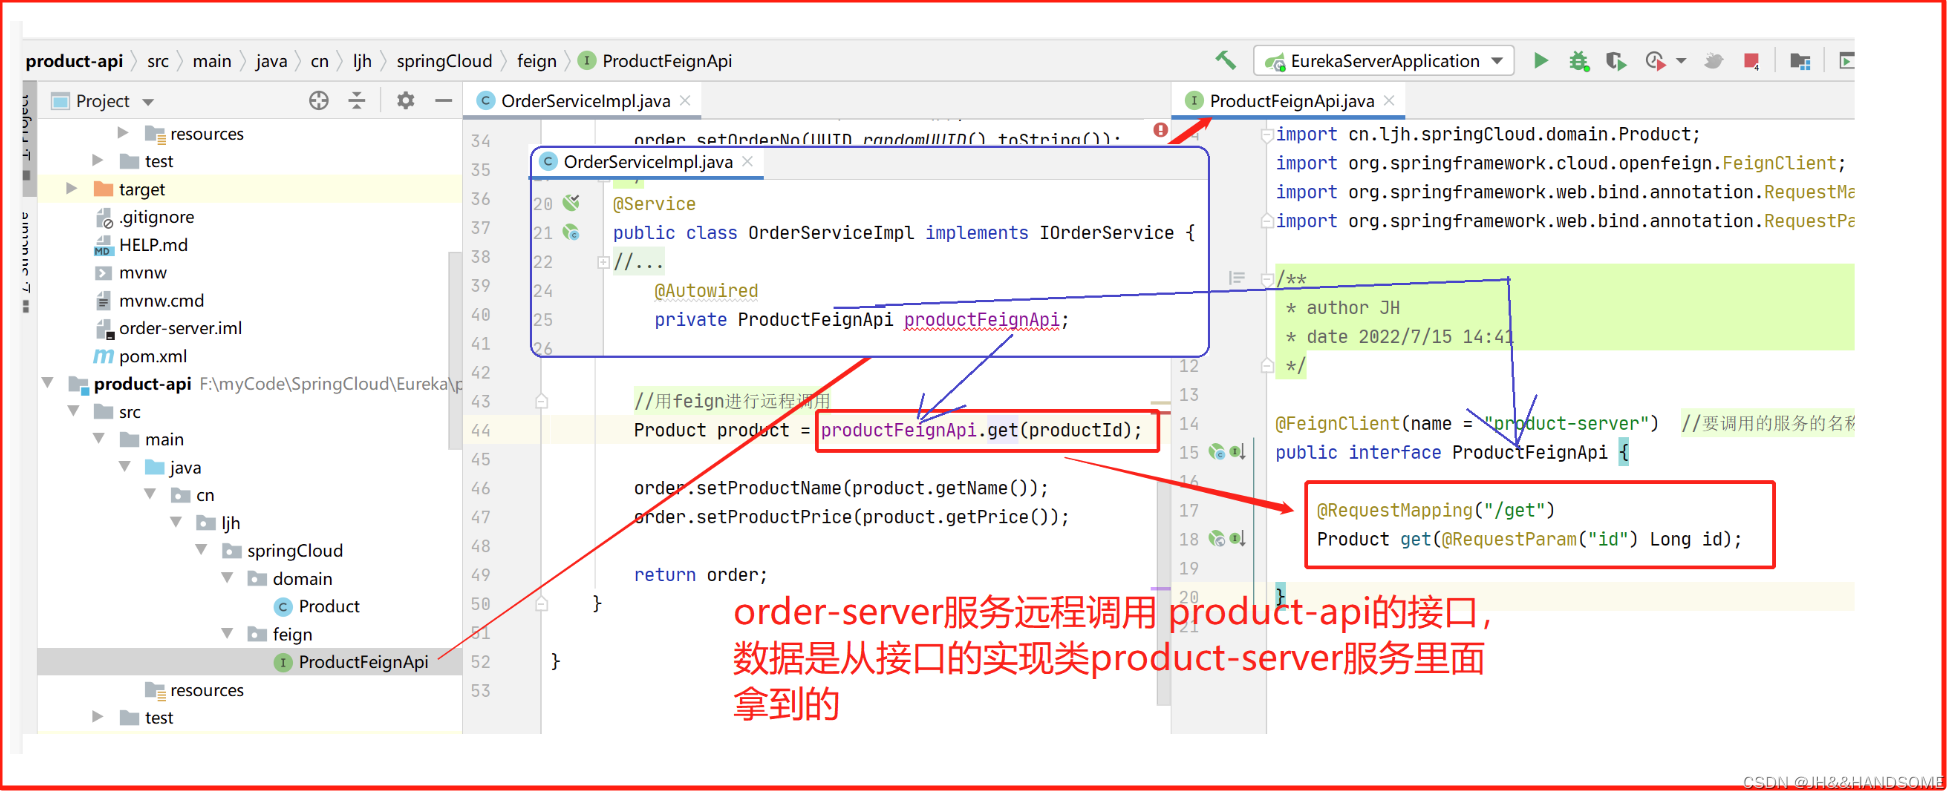
Task: Select ProductFeignApi interface in tree
Action: (363, 662)
